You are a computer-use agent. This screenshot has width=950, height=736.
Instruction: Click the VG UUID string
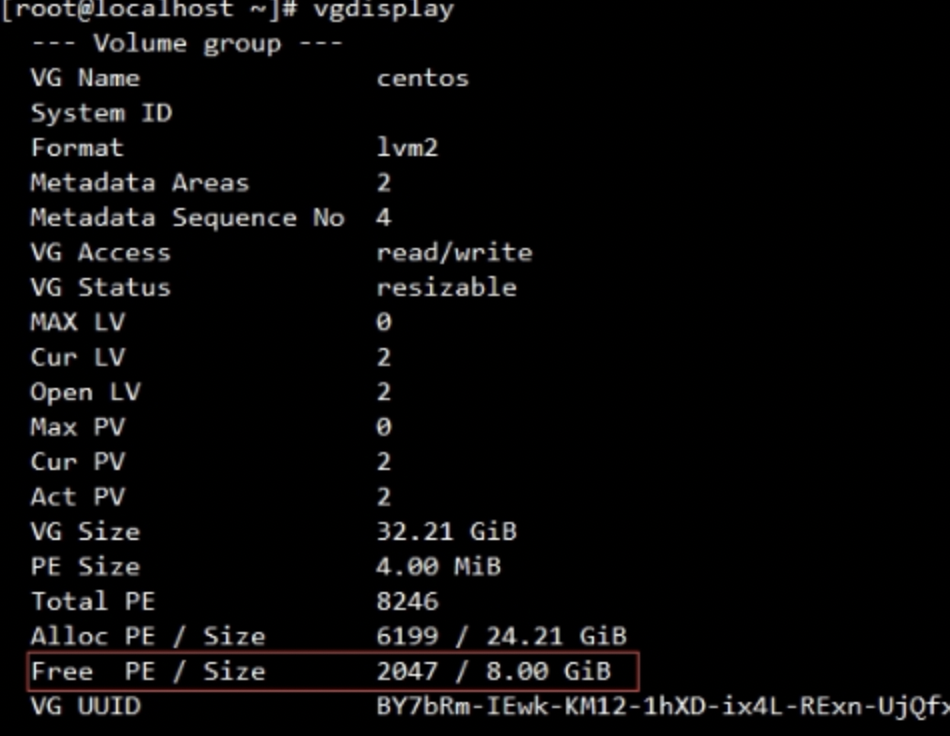coord(663,706)
